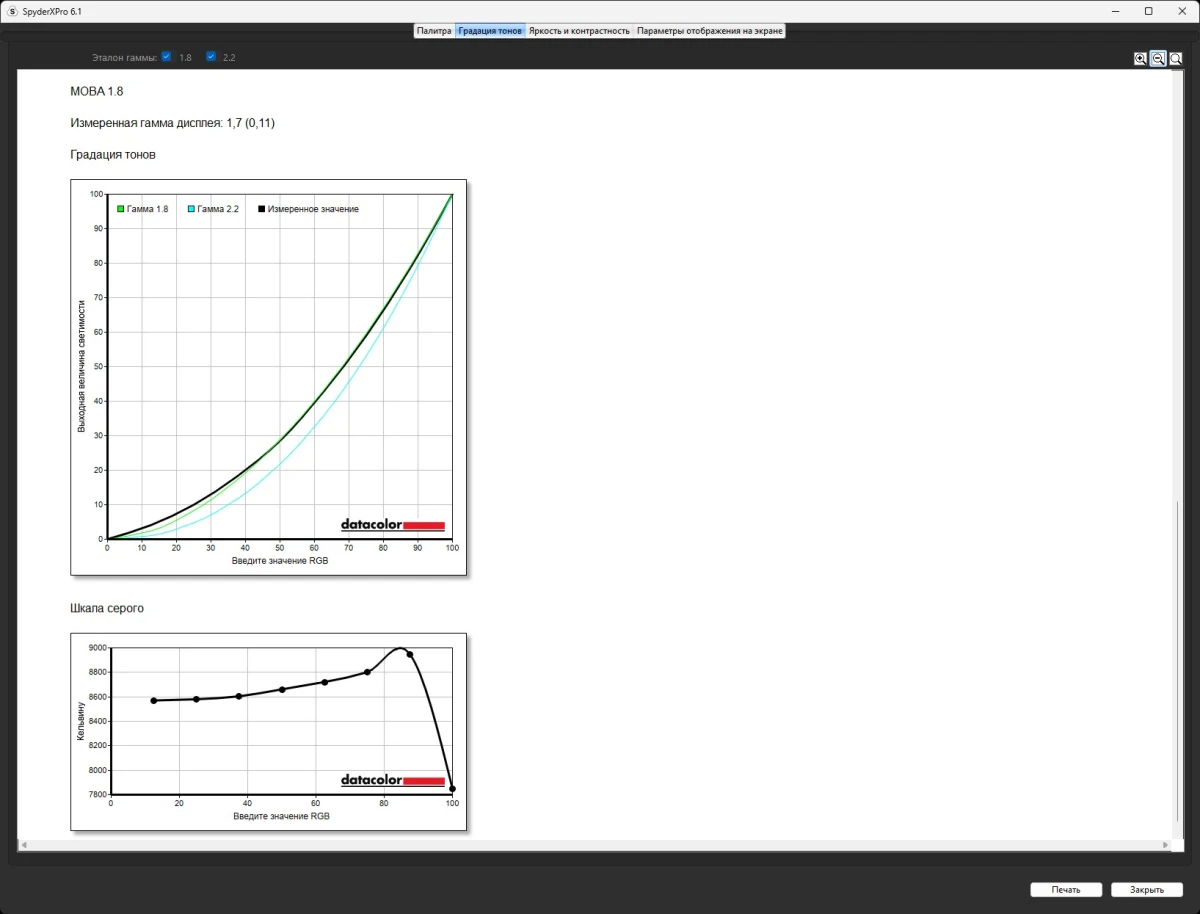1200x914 pixels.
Task: Click the reset zoom magnifier icon
Action: coord(1176,59)
